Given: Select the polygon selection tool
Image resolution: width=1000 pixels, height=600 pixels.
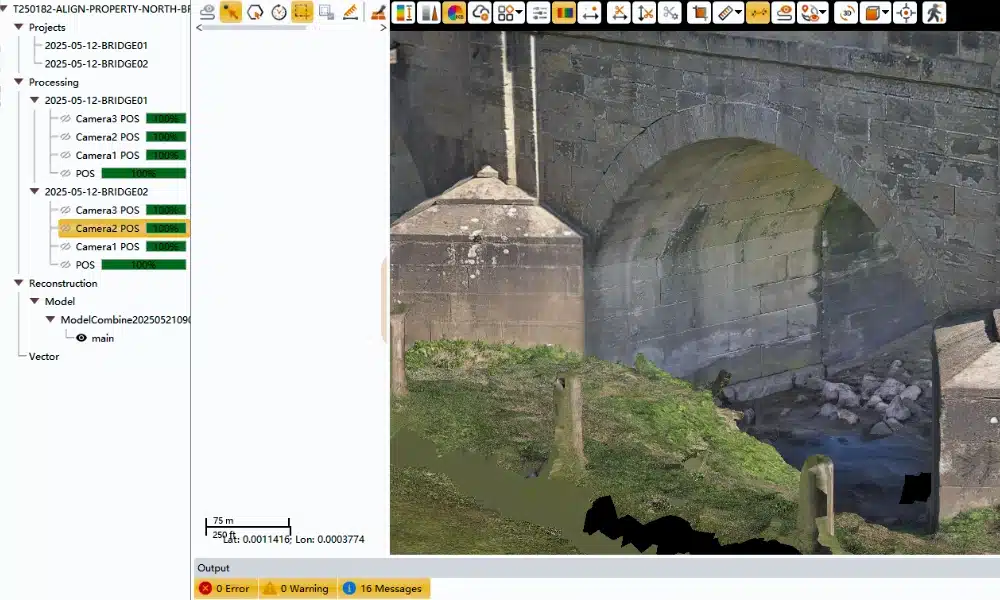Looking at the screenshot, I should click(255, 13).
